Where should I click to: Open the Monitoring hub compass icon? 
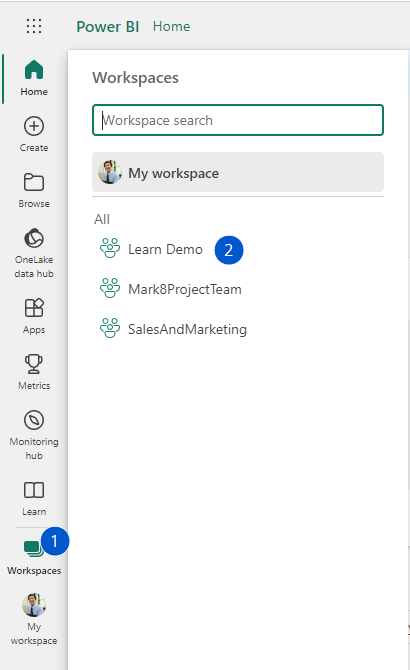(x=34, y=420)
